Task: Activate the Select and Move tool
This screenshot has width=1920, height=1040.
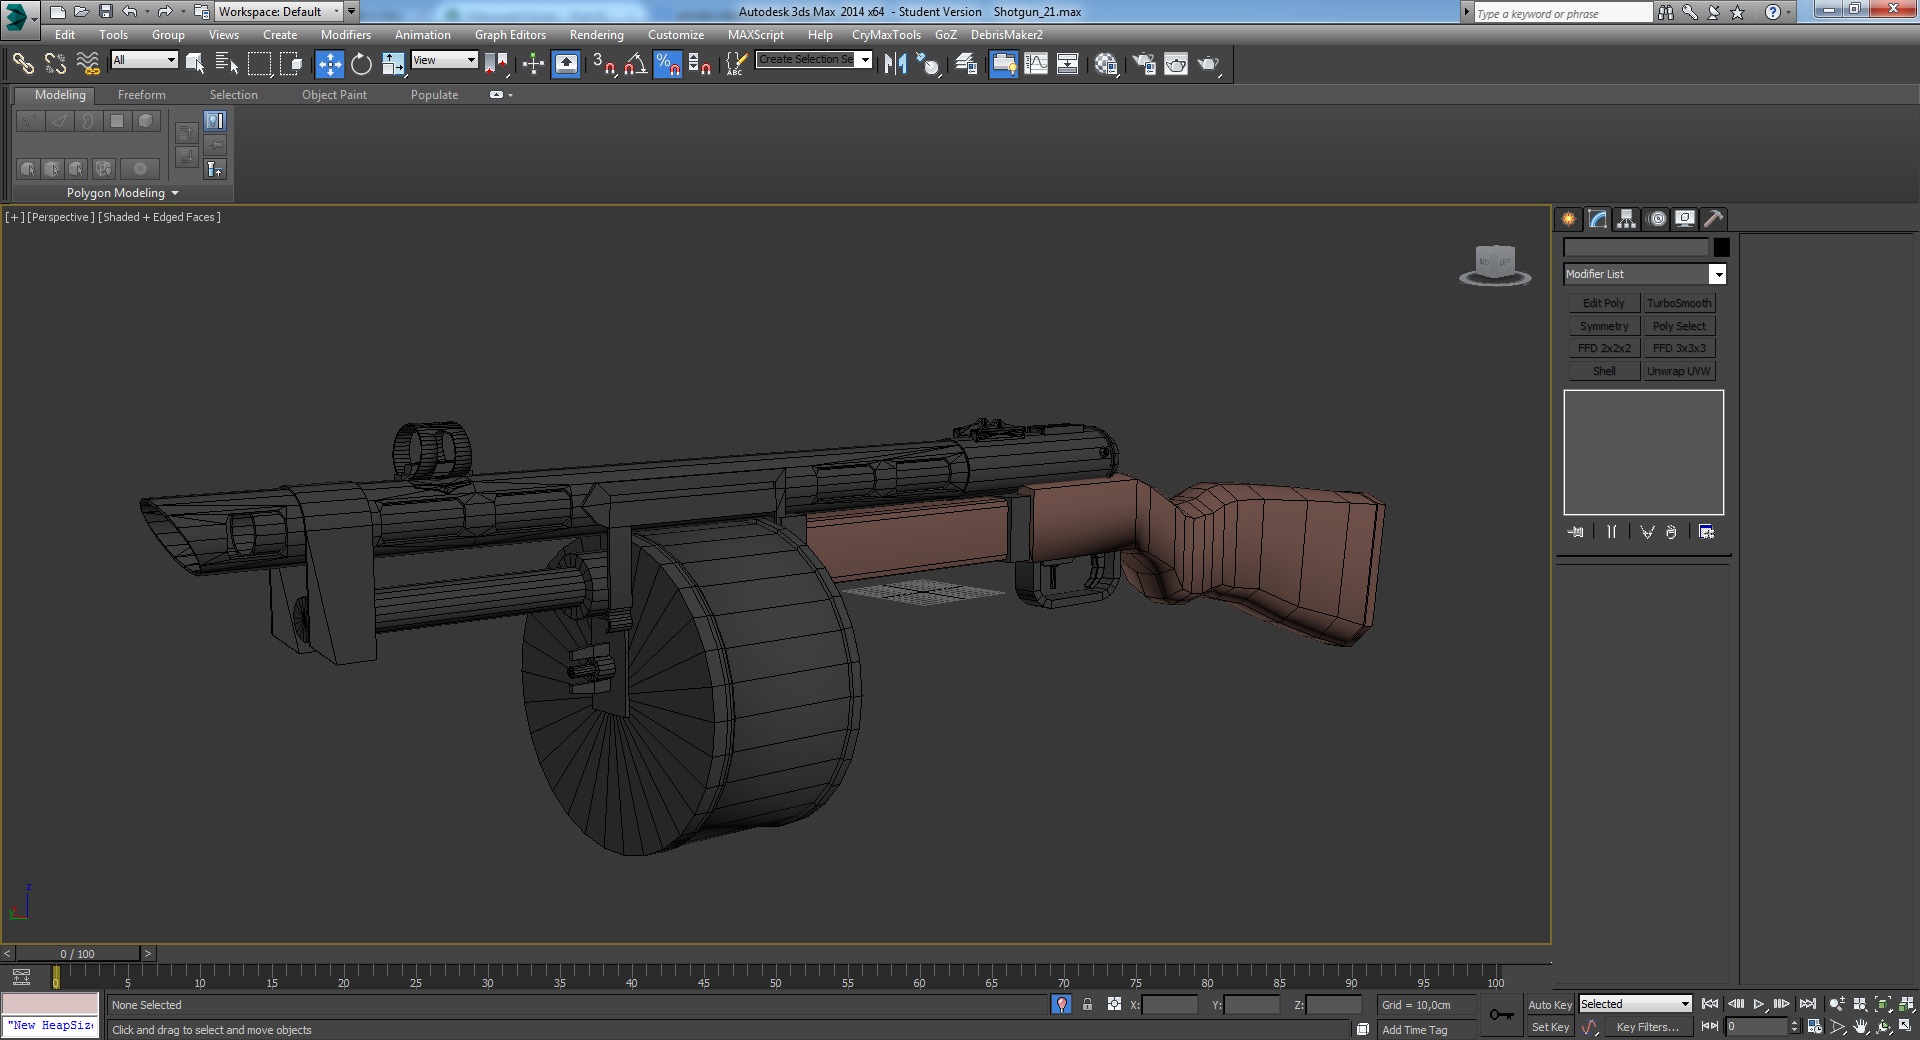Action: click(329, 64)
